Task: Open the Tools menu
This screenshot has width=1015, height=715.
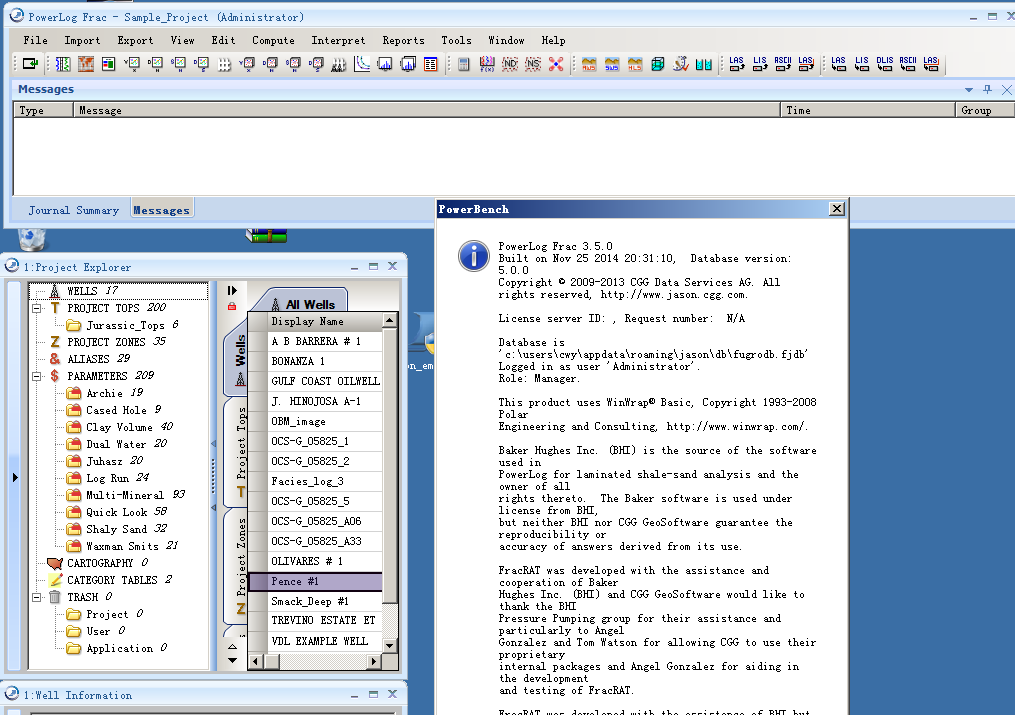Action: click(x=456, y=40)
